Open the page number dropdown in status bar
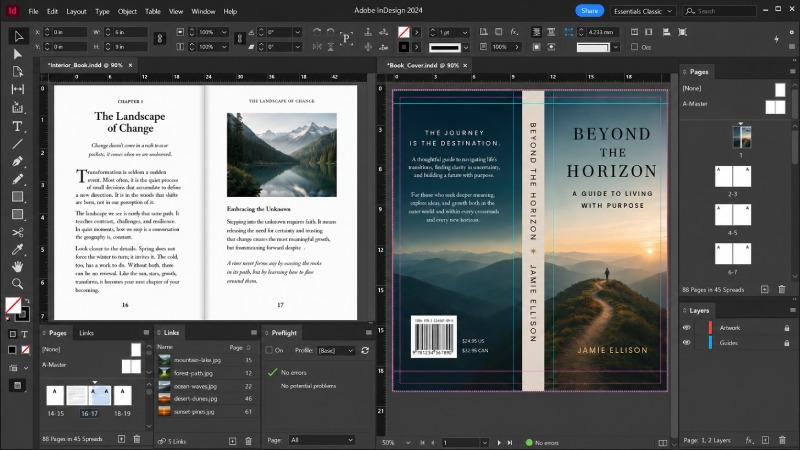 [485, 442]
